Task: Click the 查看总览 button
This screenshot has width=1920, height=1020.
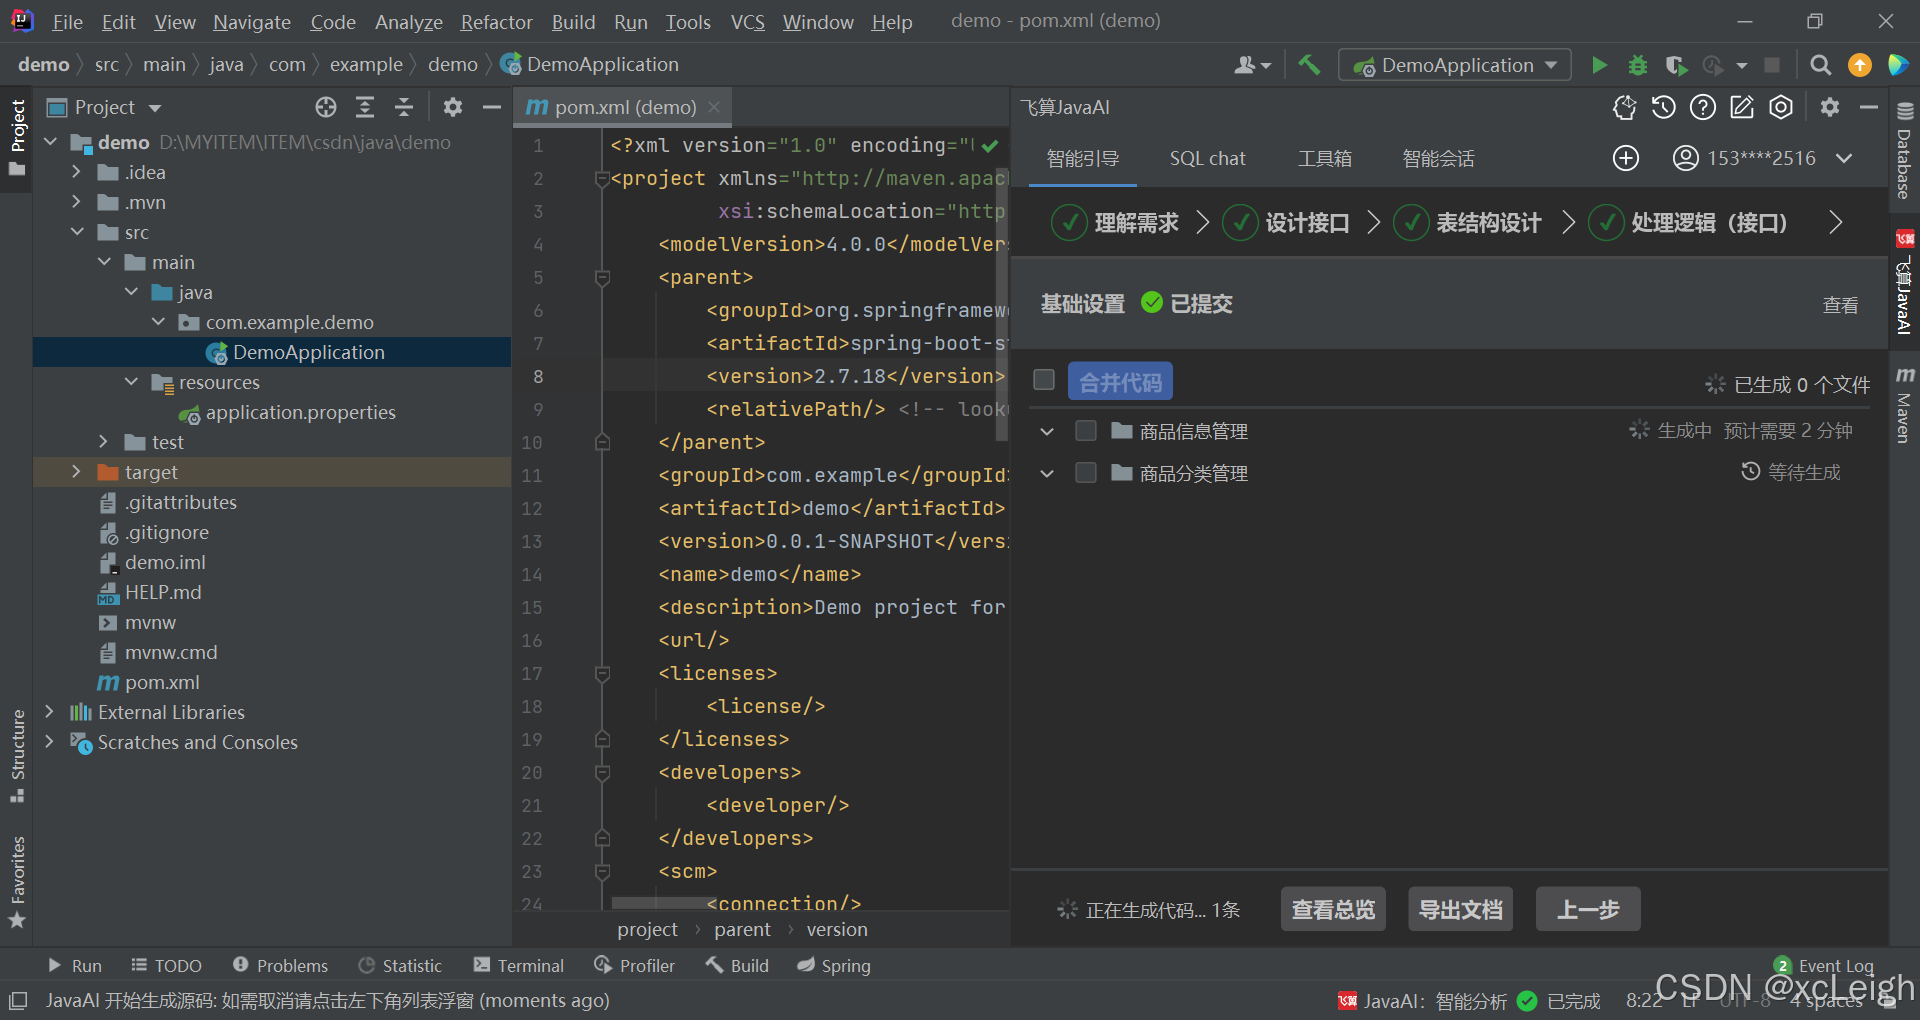Action: click(1333, 909)
